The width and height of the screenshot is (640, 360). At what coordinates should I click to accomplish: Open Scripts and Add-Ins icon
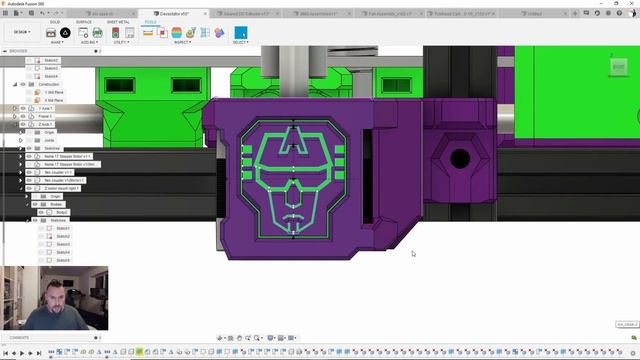click(83, 33)
